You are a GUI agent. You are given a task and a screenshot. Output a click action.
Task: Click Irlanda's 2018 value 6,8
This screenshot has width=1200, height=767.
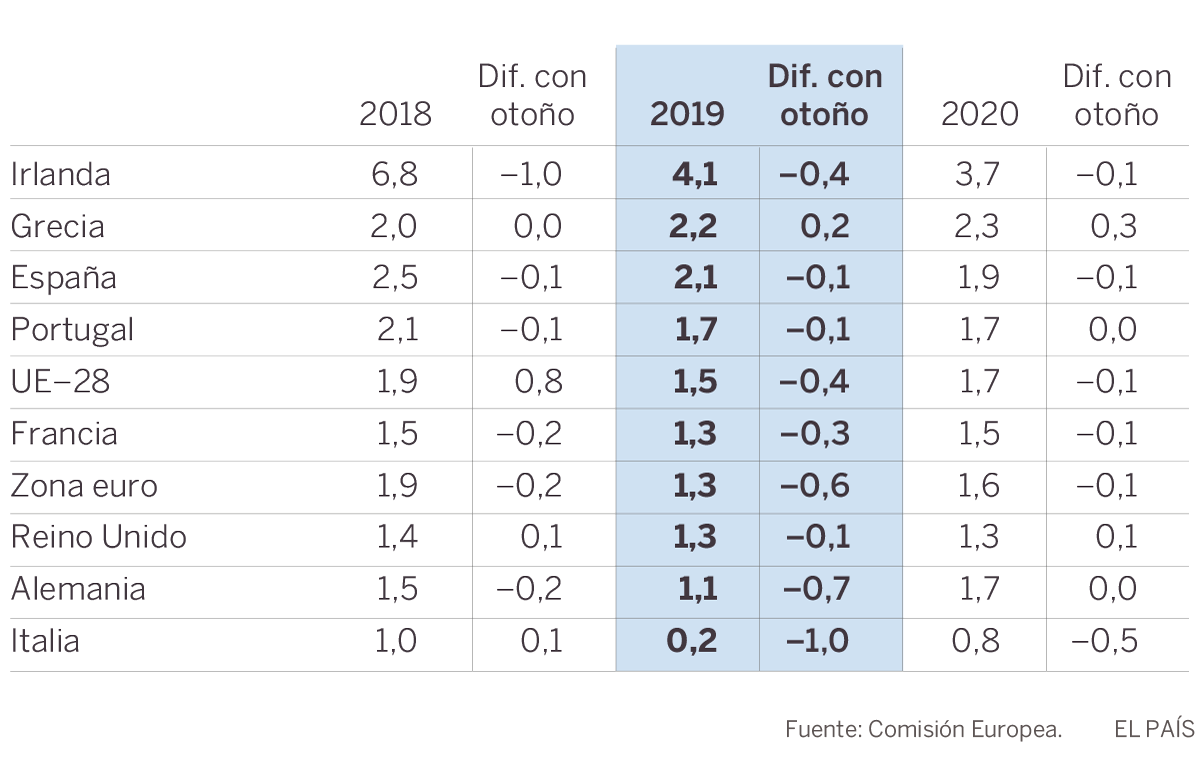click(394, 174)
